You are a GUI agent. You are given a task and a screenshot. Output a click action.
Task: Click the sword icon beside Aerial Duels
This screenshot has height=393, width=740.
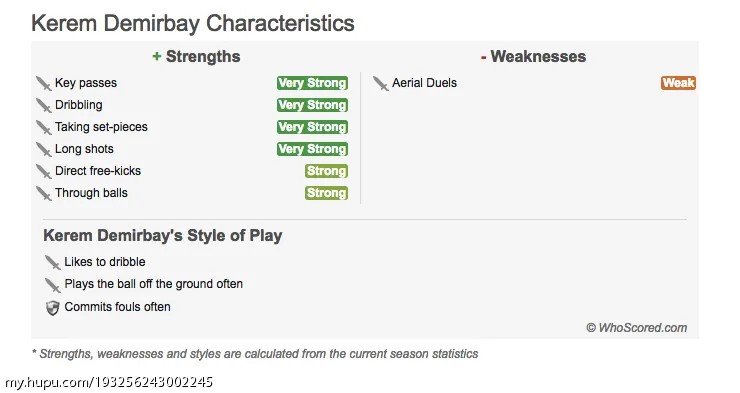click(380, 84)
